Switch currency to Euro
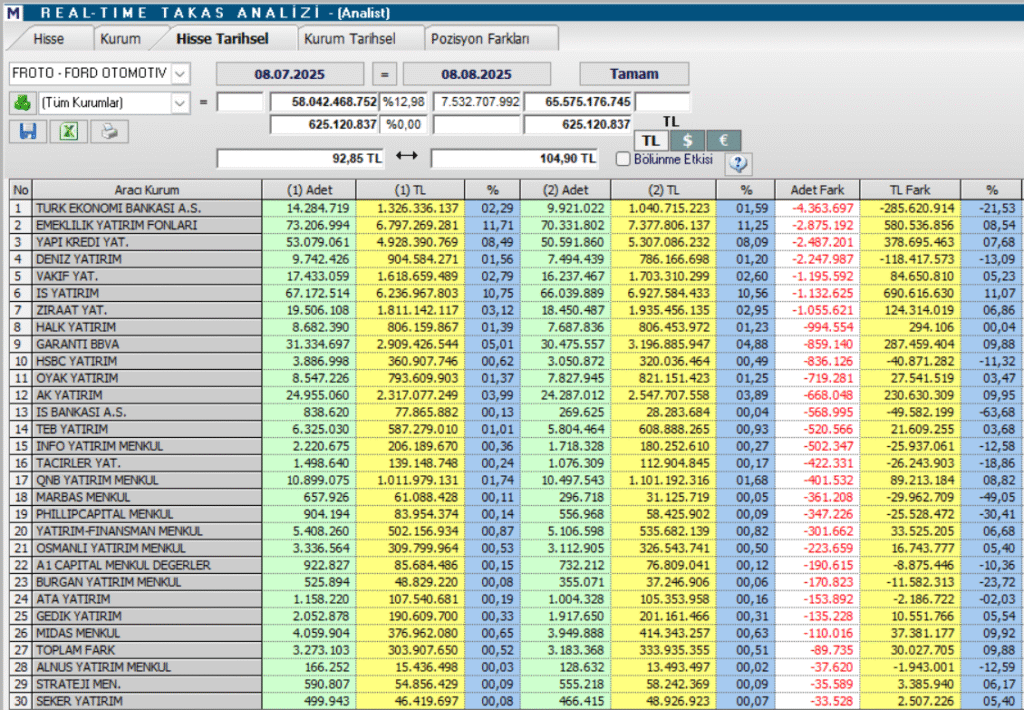 click(x=722, y=141)
